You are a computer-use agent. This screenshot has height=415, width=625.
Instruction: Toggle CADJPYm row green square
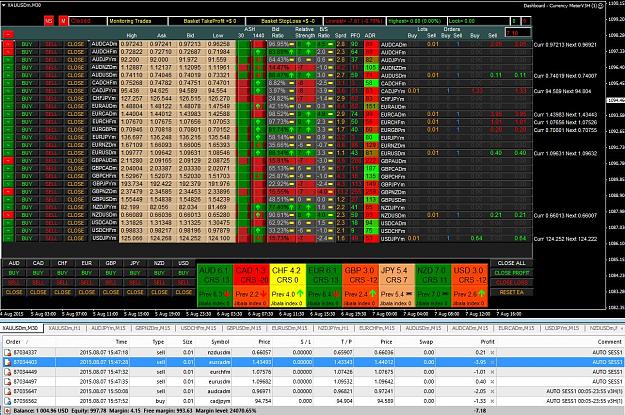(8, 91)
